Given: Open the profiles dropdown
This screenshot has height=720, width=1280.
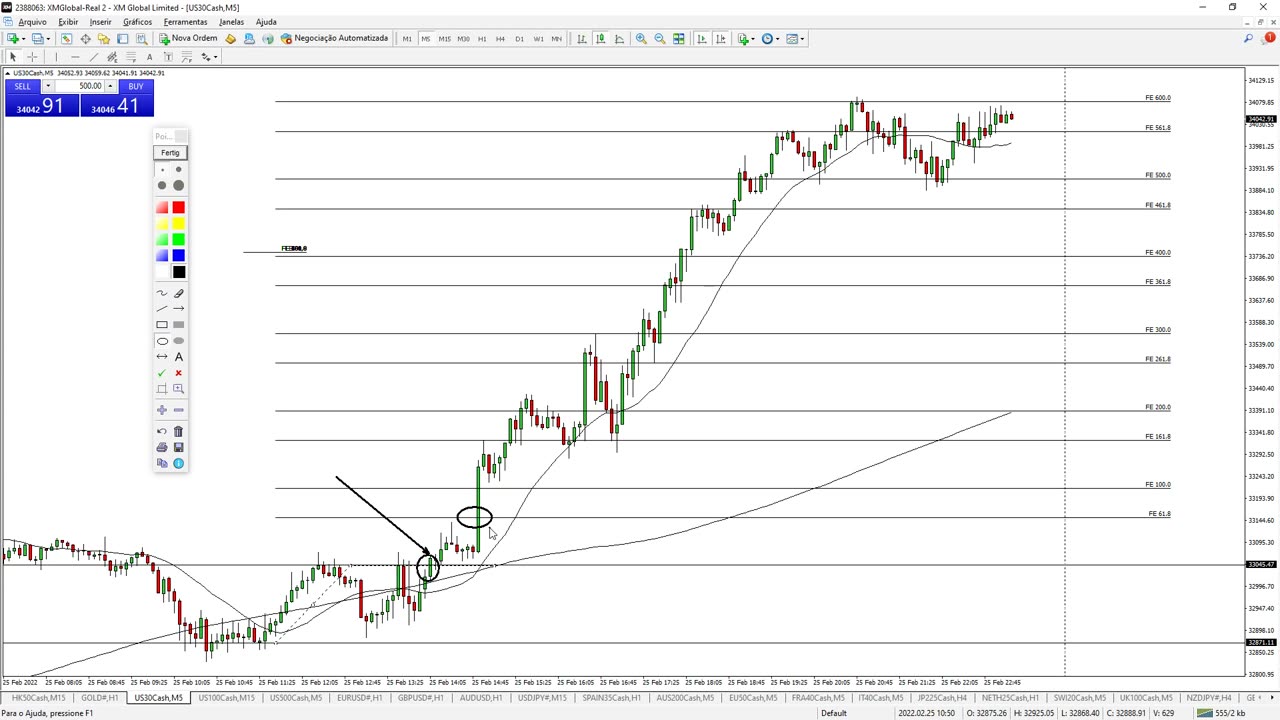Looking at the screenshot, I should point(41,39).
